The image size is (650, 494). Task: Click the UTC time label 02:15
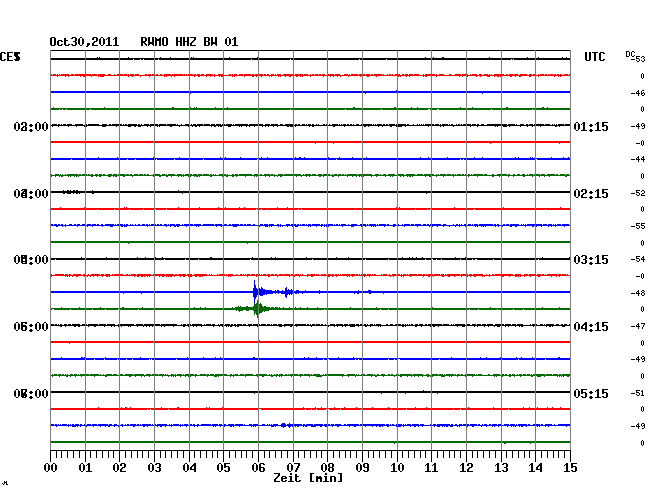click(591, 194)
